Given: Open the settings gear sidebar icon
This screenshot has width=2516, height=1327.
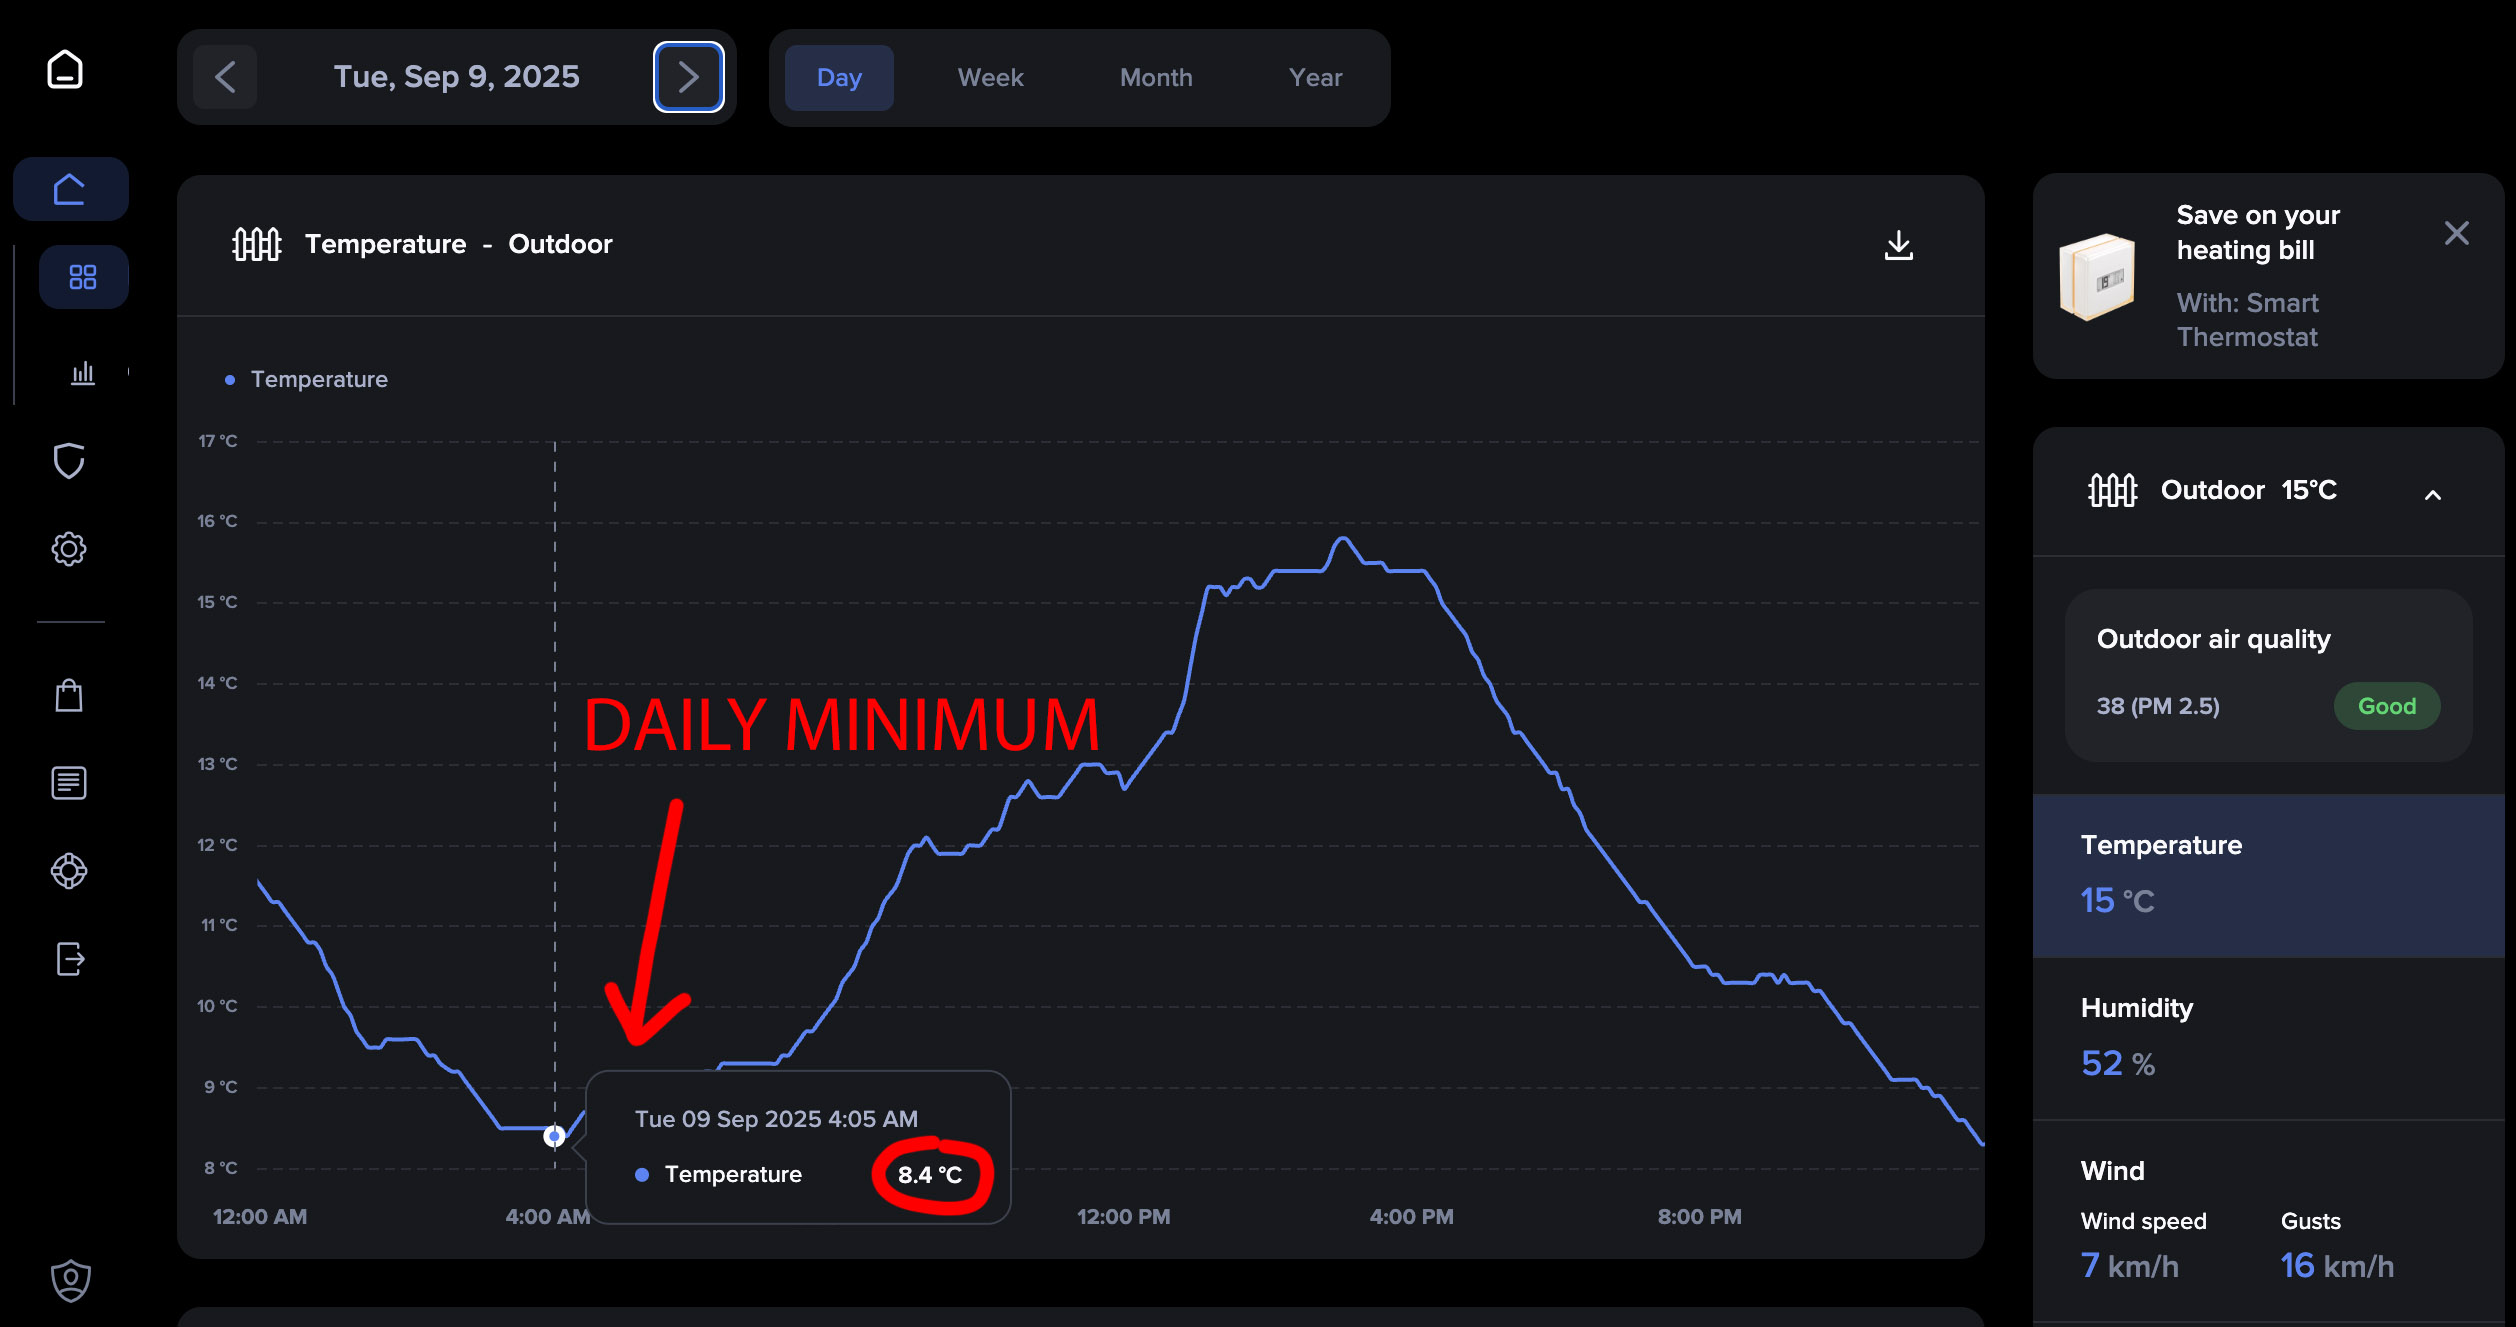Looking at the screenshot, I should coord(69,548).
